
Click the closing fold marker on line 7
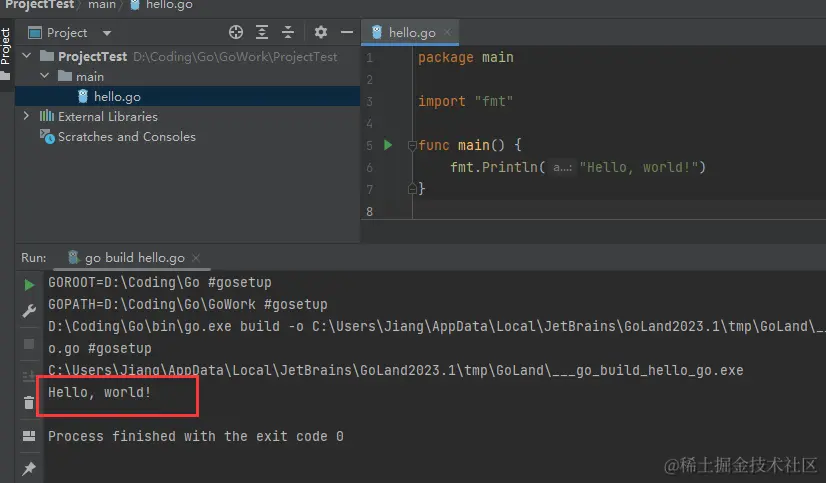[412, 188]
